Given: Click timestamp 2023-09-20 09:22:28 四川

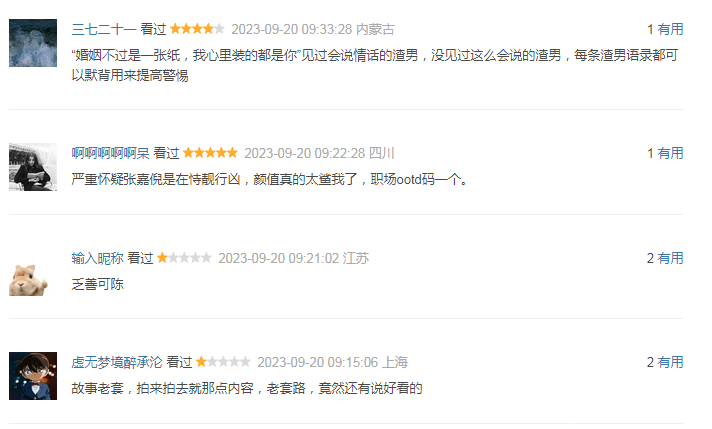Looking at the screenshot, I should click(x=319, y=153).
